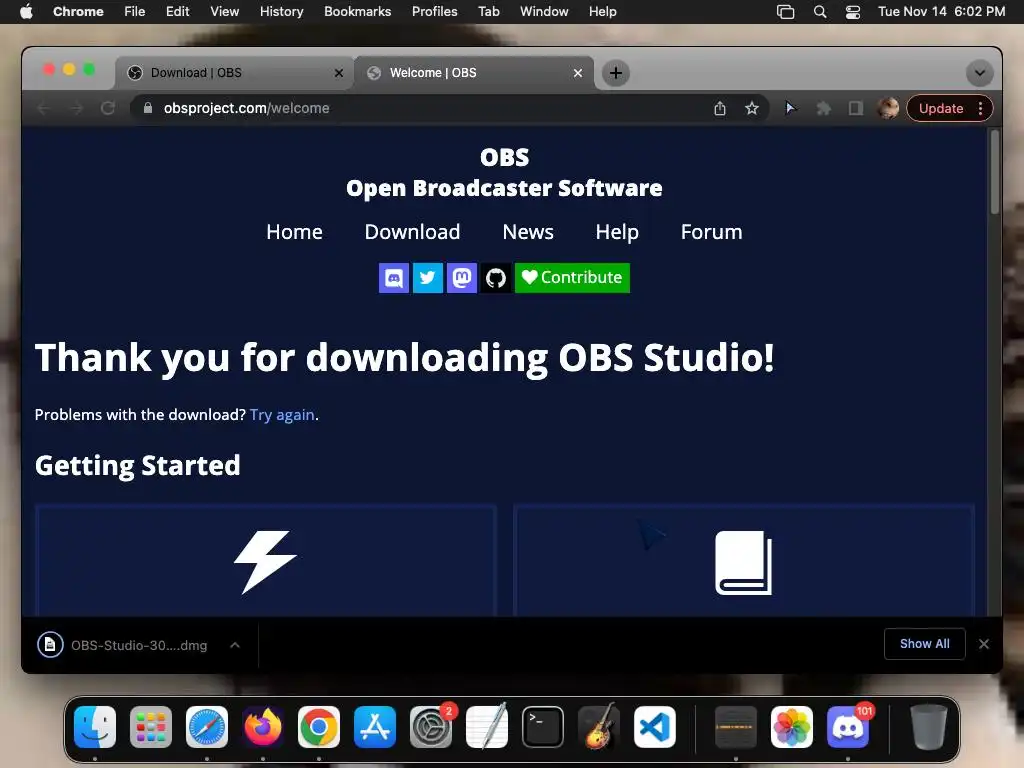Open the Trash in the Dock

pyautogui.click(x=928, y=727)
